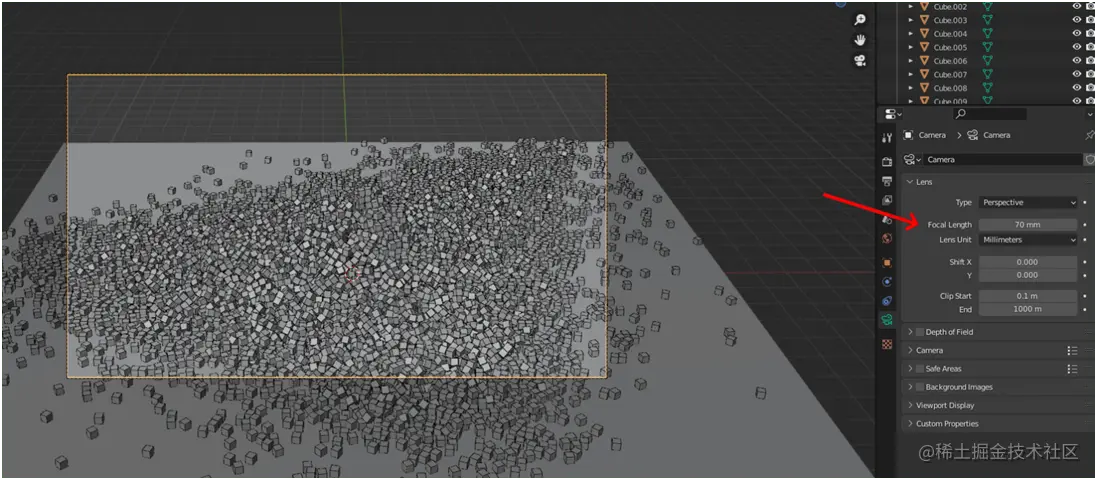
Task: Open the Render properties tab icon
Action: click(887, 162)
